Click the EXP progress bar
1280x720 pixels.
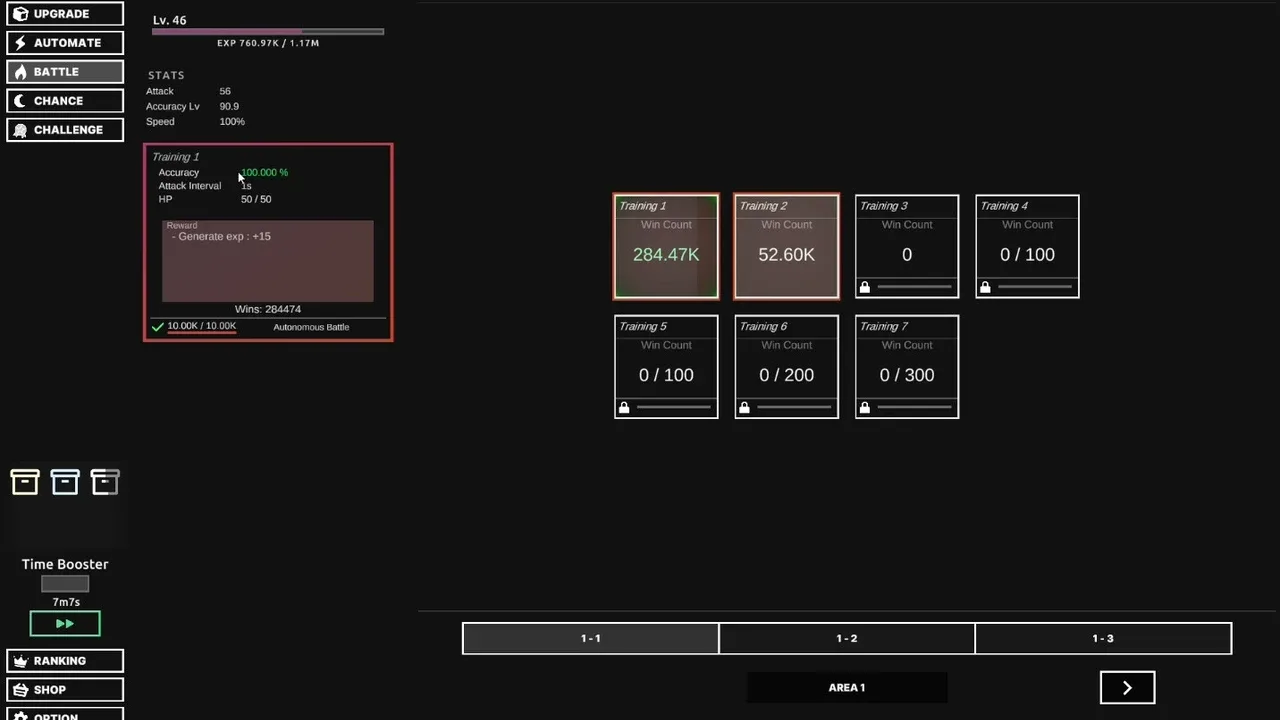[x=268, y=32]
